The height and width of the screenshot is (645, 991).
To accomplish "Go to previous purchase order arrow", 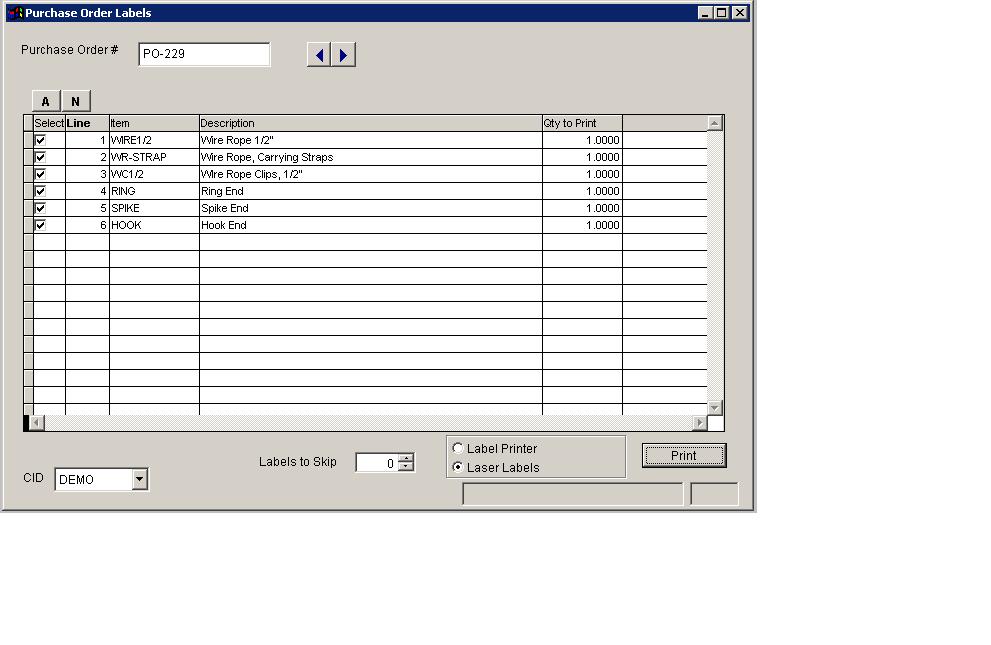I will pyautogui.click(x=319, y=55).
